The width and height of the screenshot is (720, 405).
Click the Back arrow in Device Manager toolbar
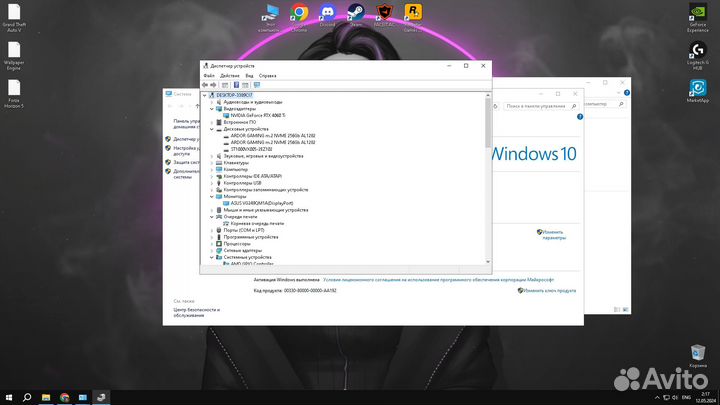(205, 85)
